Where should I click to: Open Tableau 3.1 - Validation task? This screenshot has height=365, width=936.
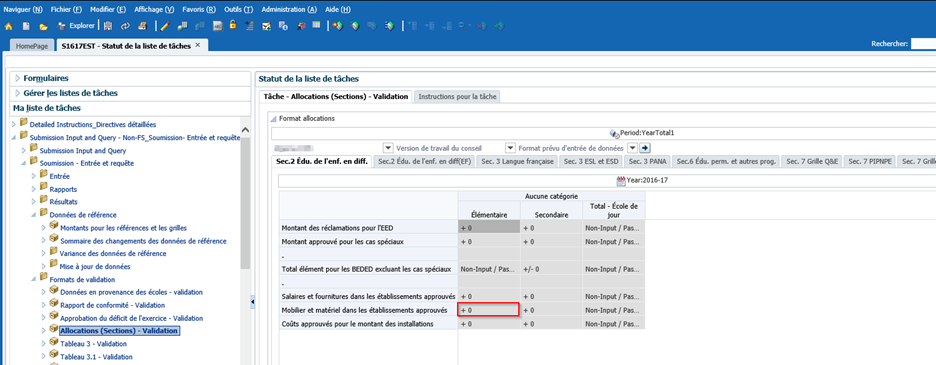point(97,357)
